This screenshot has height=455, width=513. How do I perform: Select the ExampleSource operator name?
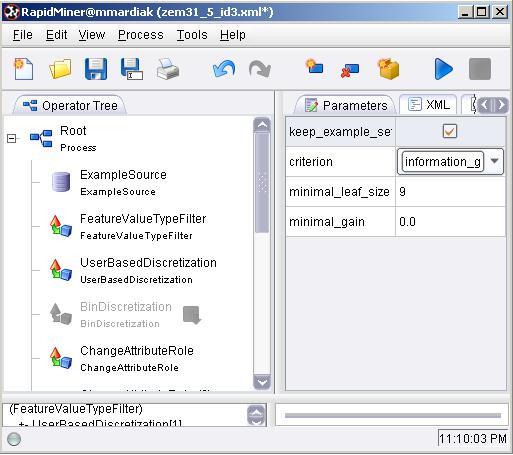point(123,175)
